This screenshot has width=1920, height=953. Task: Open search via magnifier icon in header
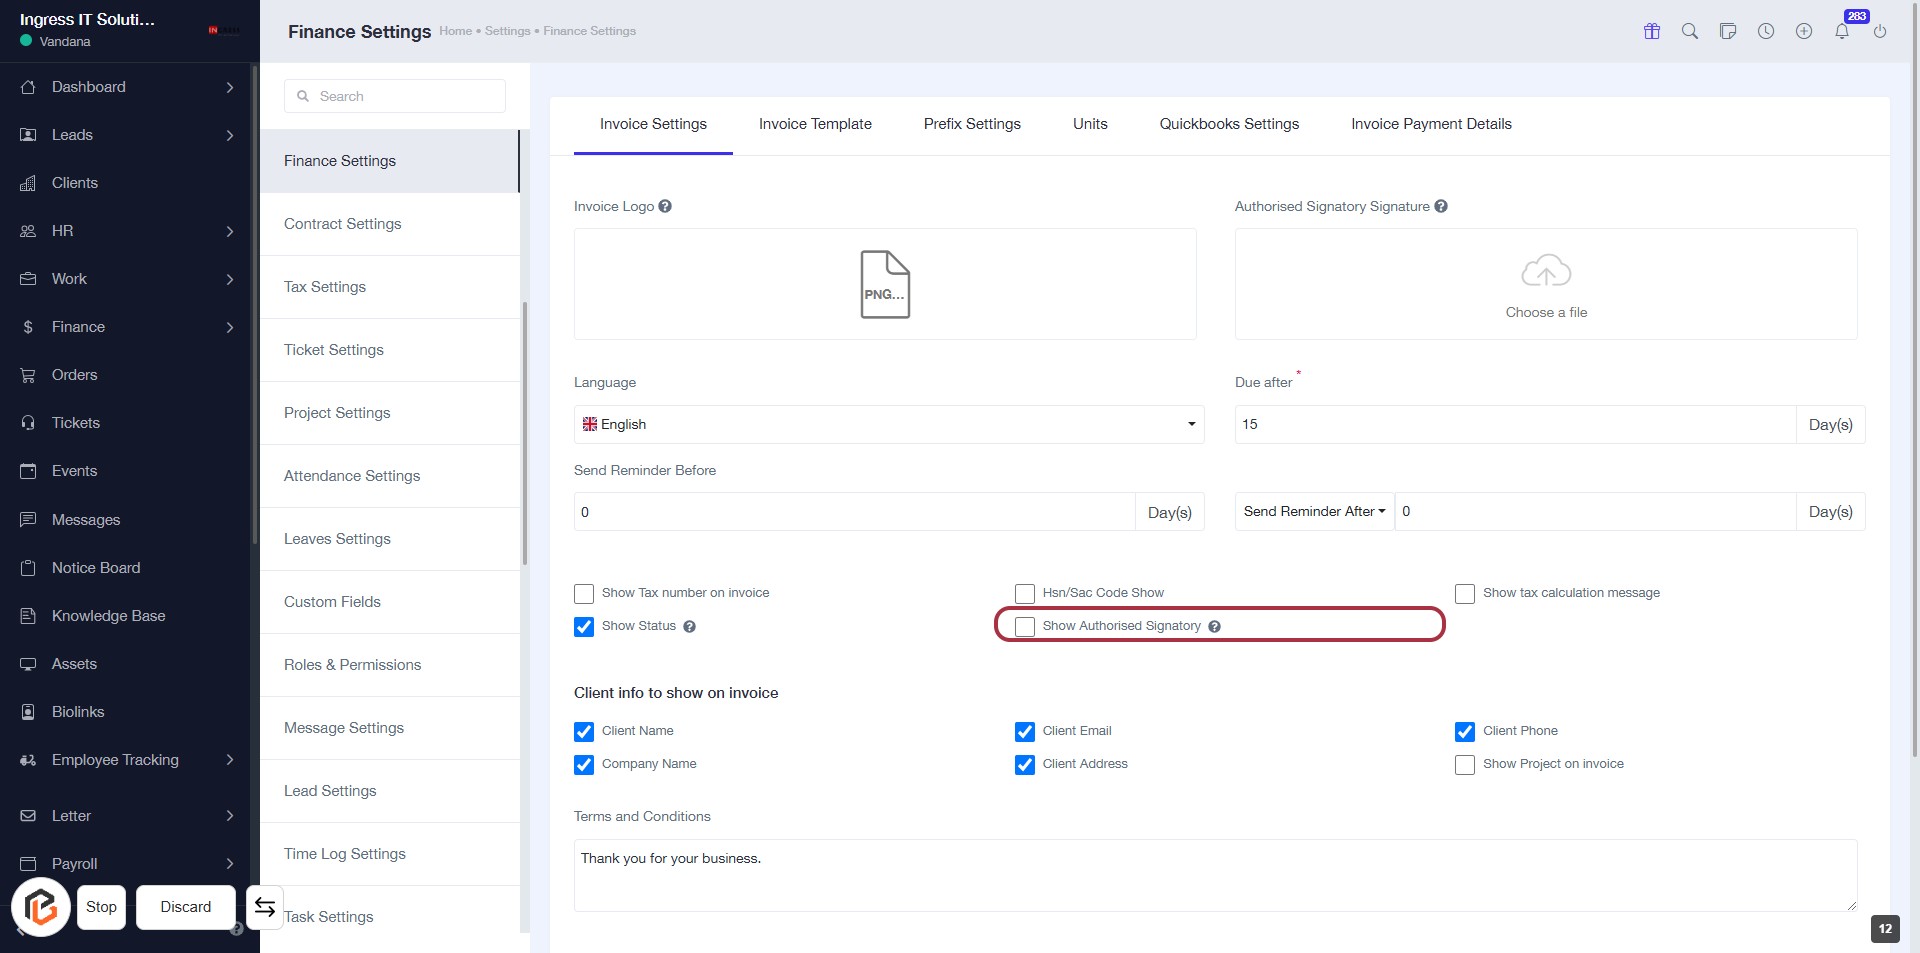point(1690,31)
